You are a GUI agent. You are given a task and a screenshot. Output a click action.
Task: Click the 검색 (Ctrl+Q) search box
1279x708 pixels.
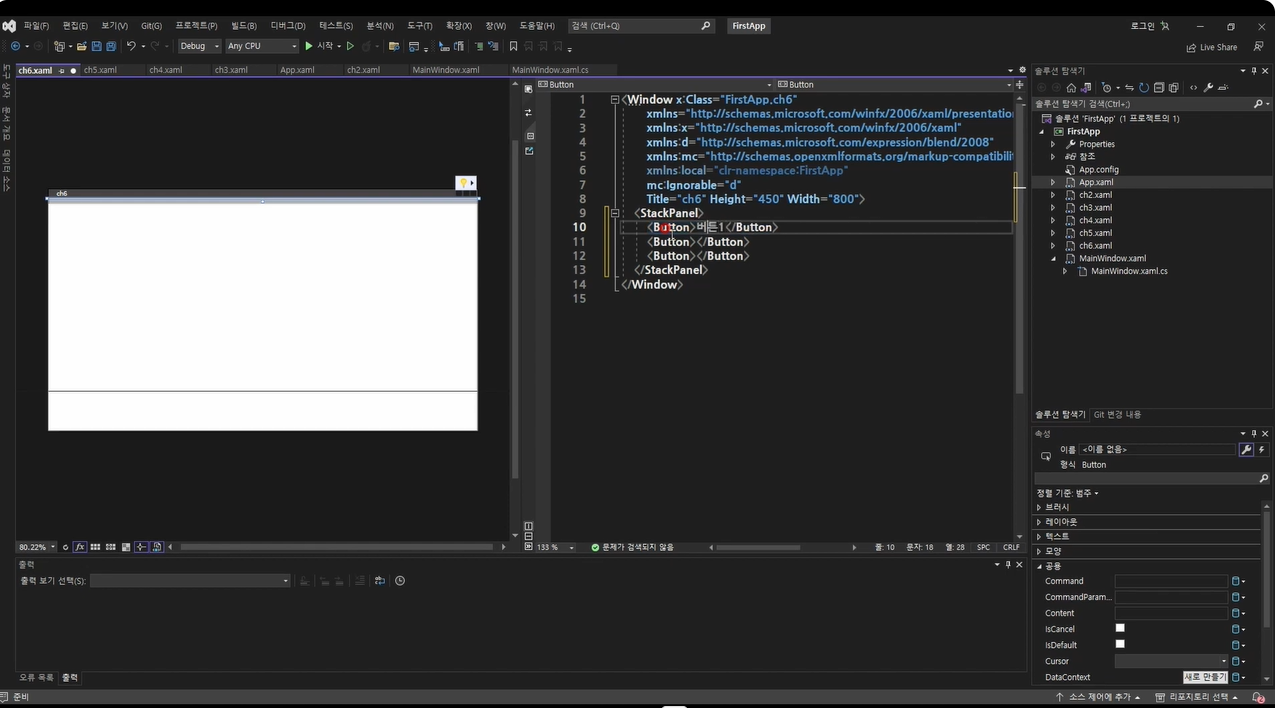[x=641, y=26]
